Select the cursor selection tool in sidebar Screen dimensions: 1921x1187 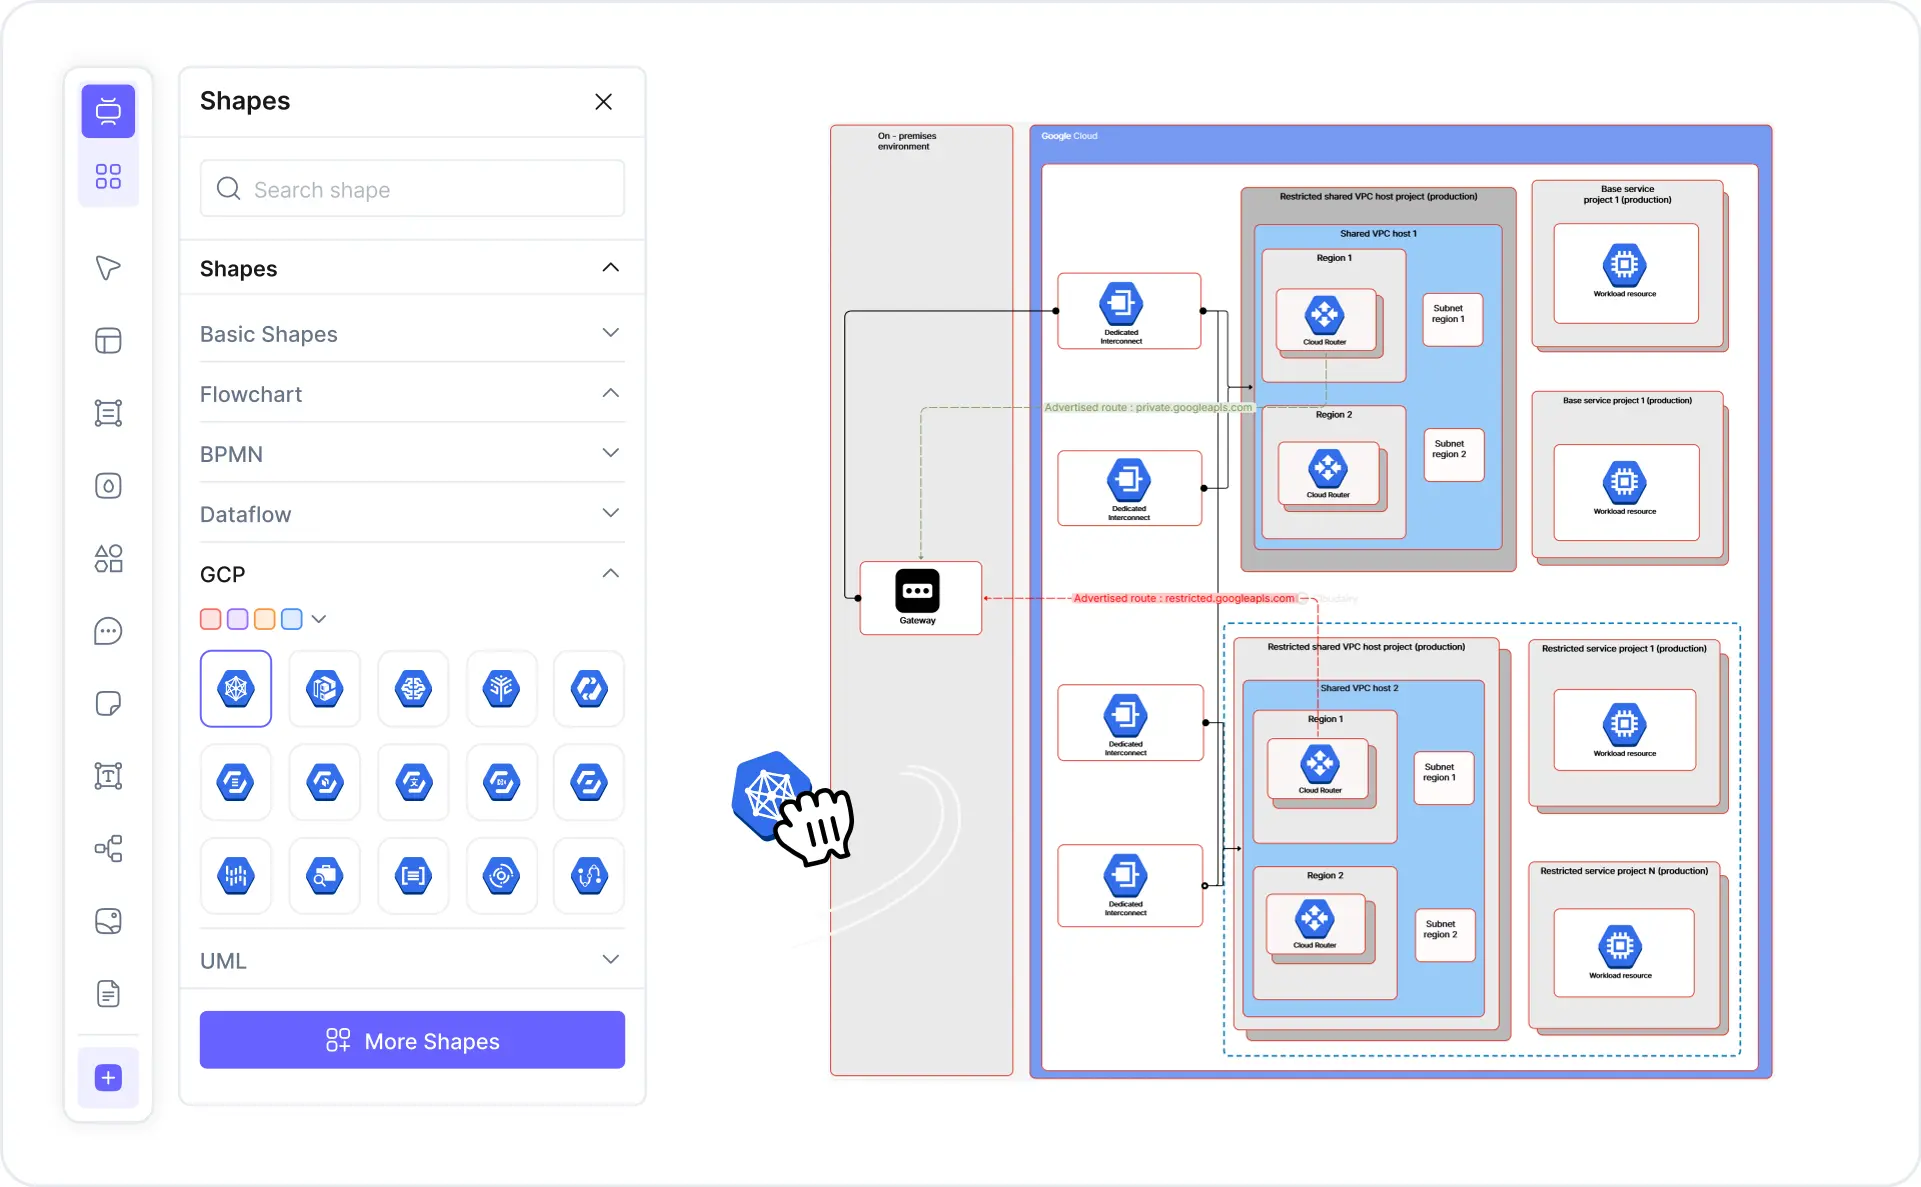108,268
